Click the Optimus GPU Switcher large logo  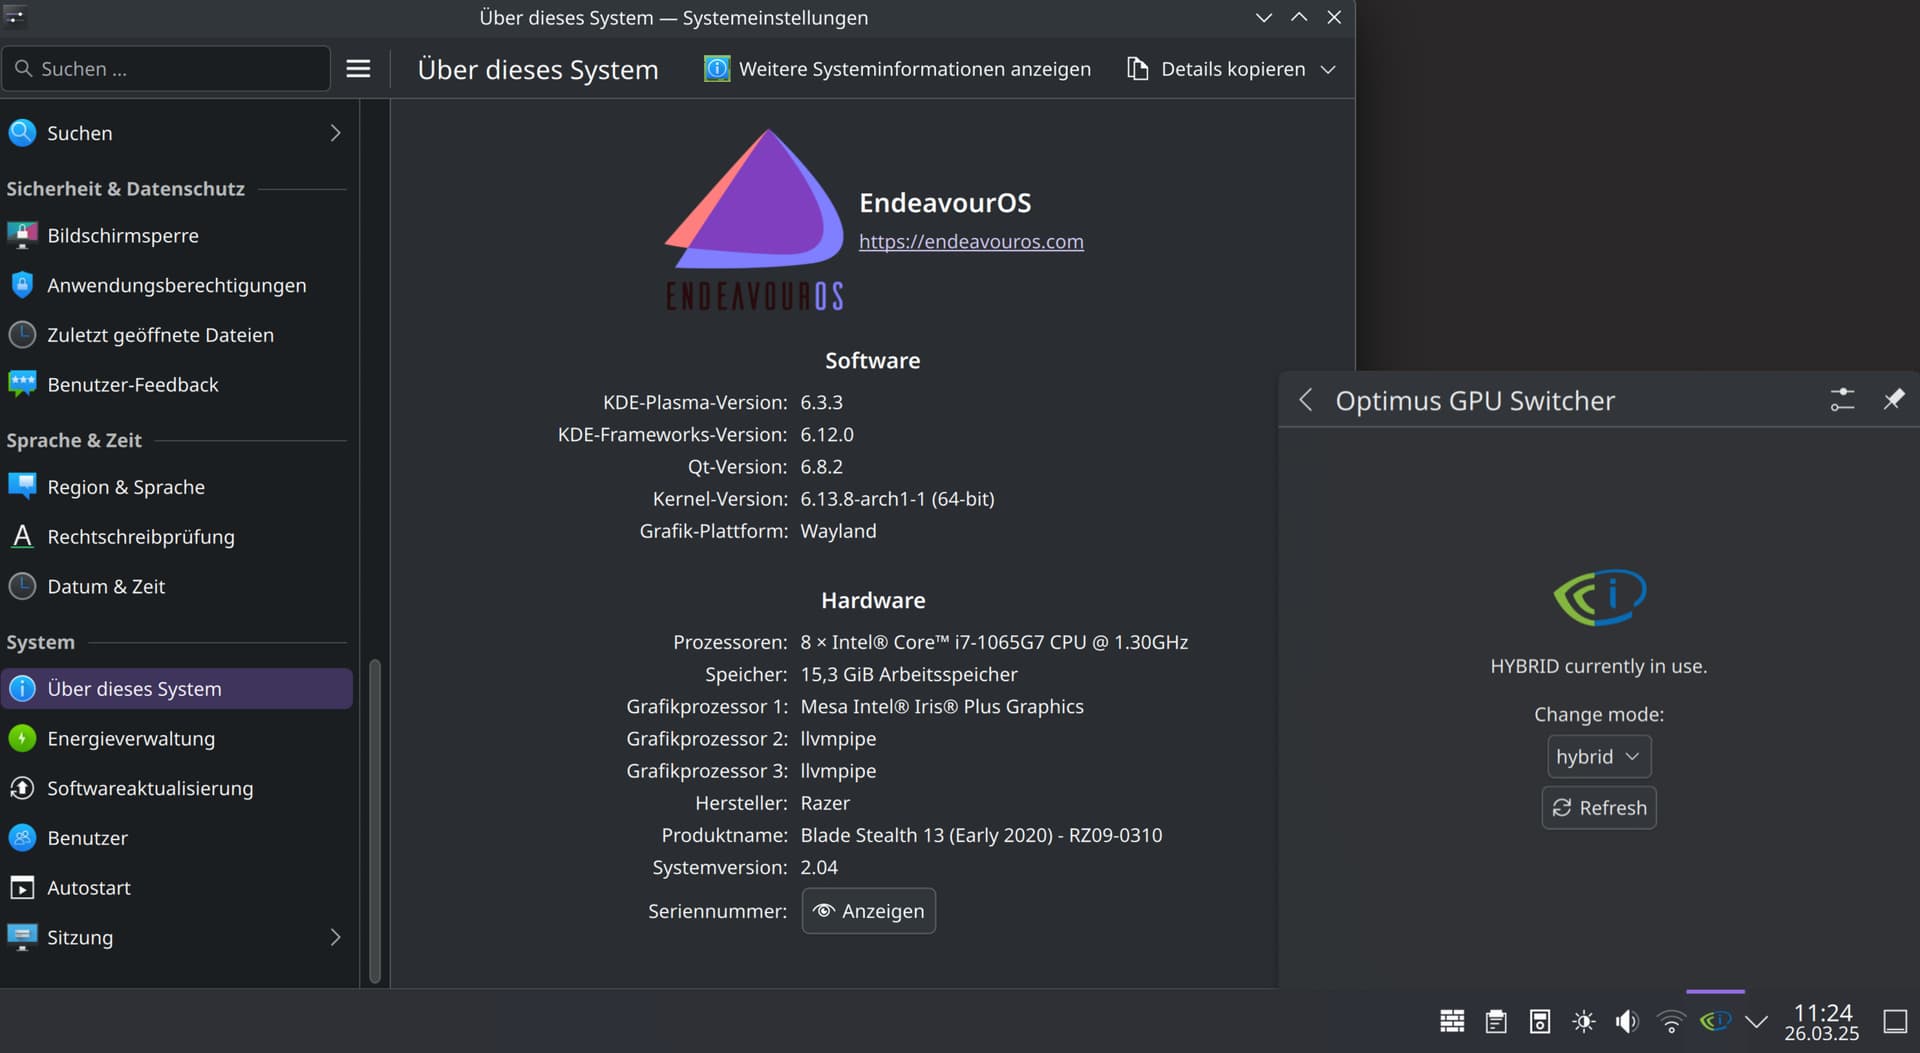point(1599,597)
